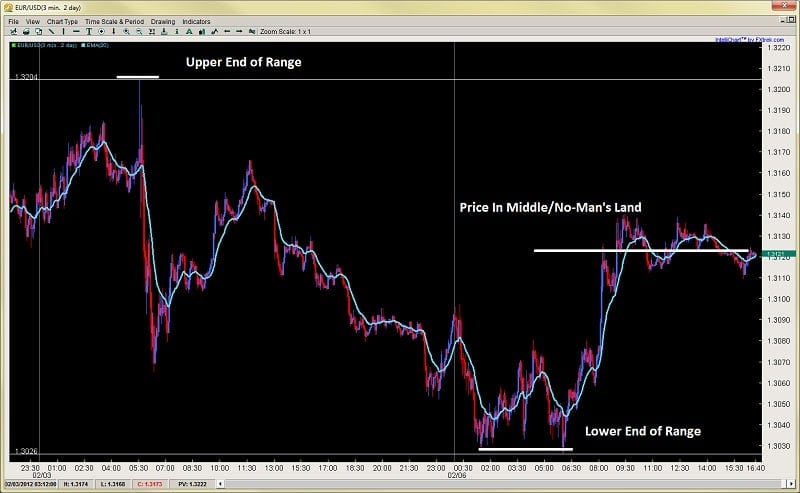
Task: Click the right arrow toolbar icon
Action: pyautogui.click(x=239, y=32)
